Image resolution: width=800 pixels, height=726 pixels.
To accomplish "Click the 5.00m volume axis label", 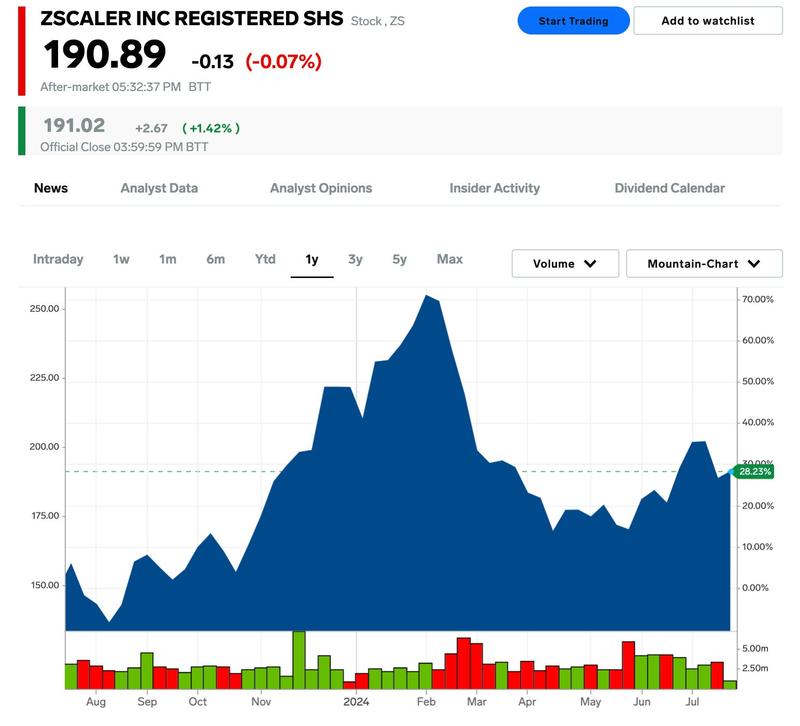I will pyautogui.click(x=755, y=648).
